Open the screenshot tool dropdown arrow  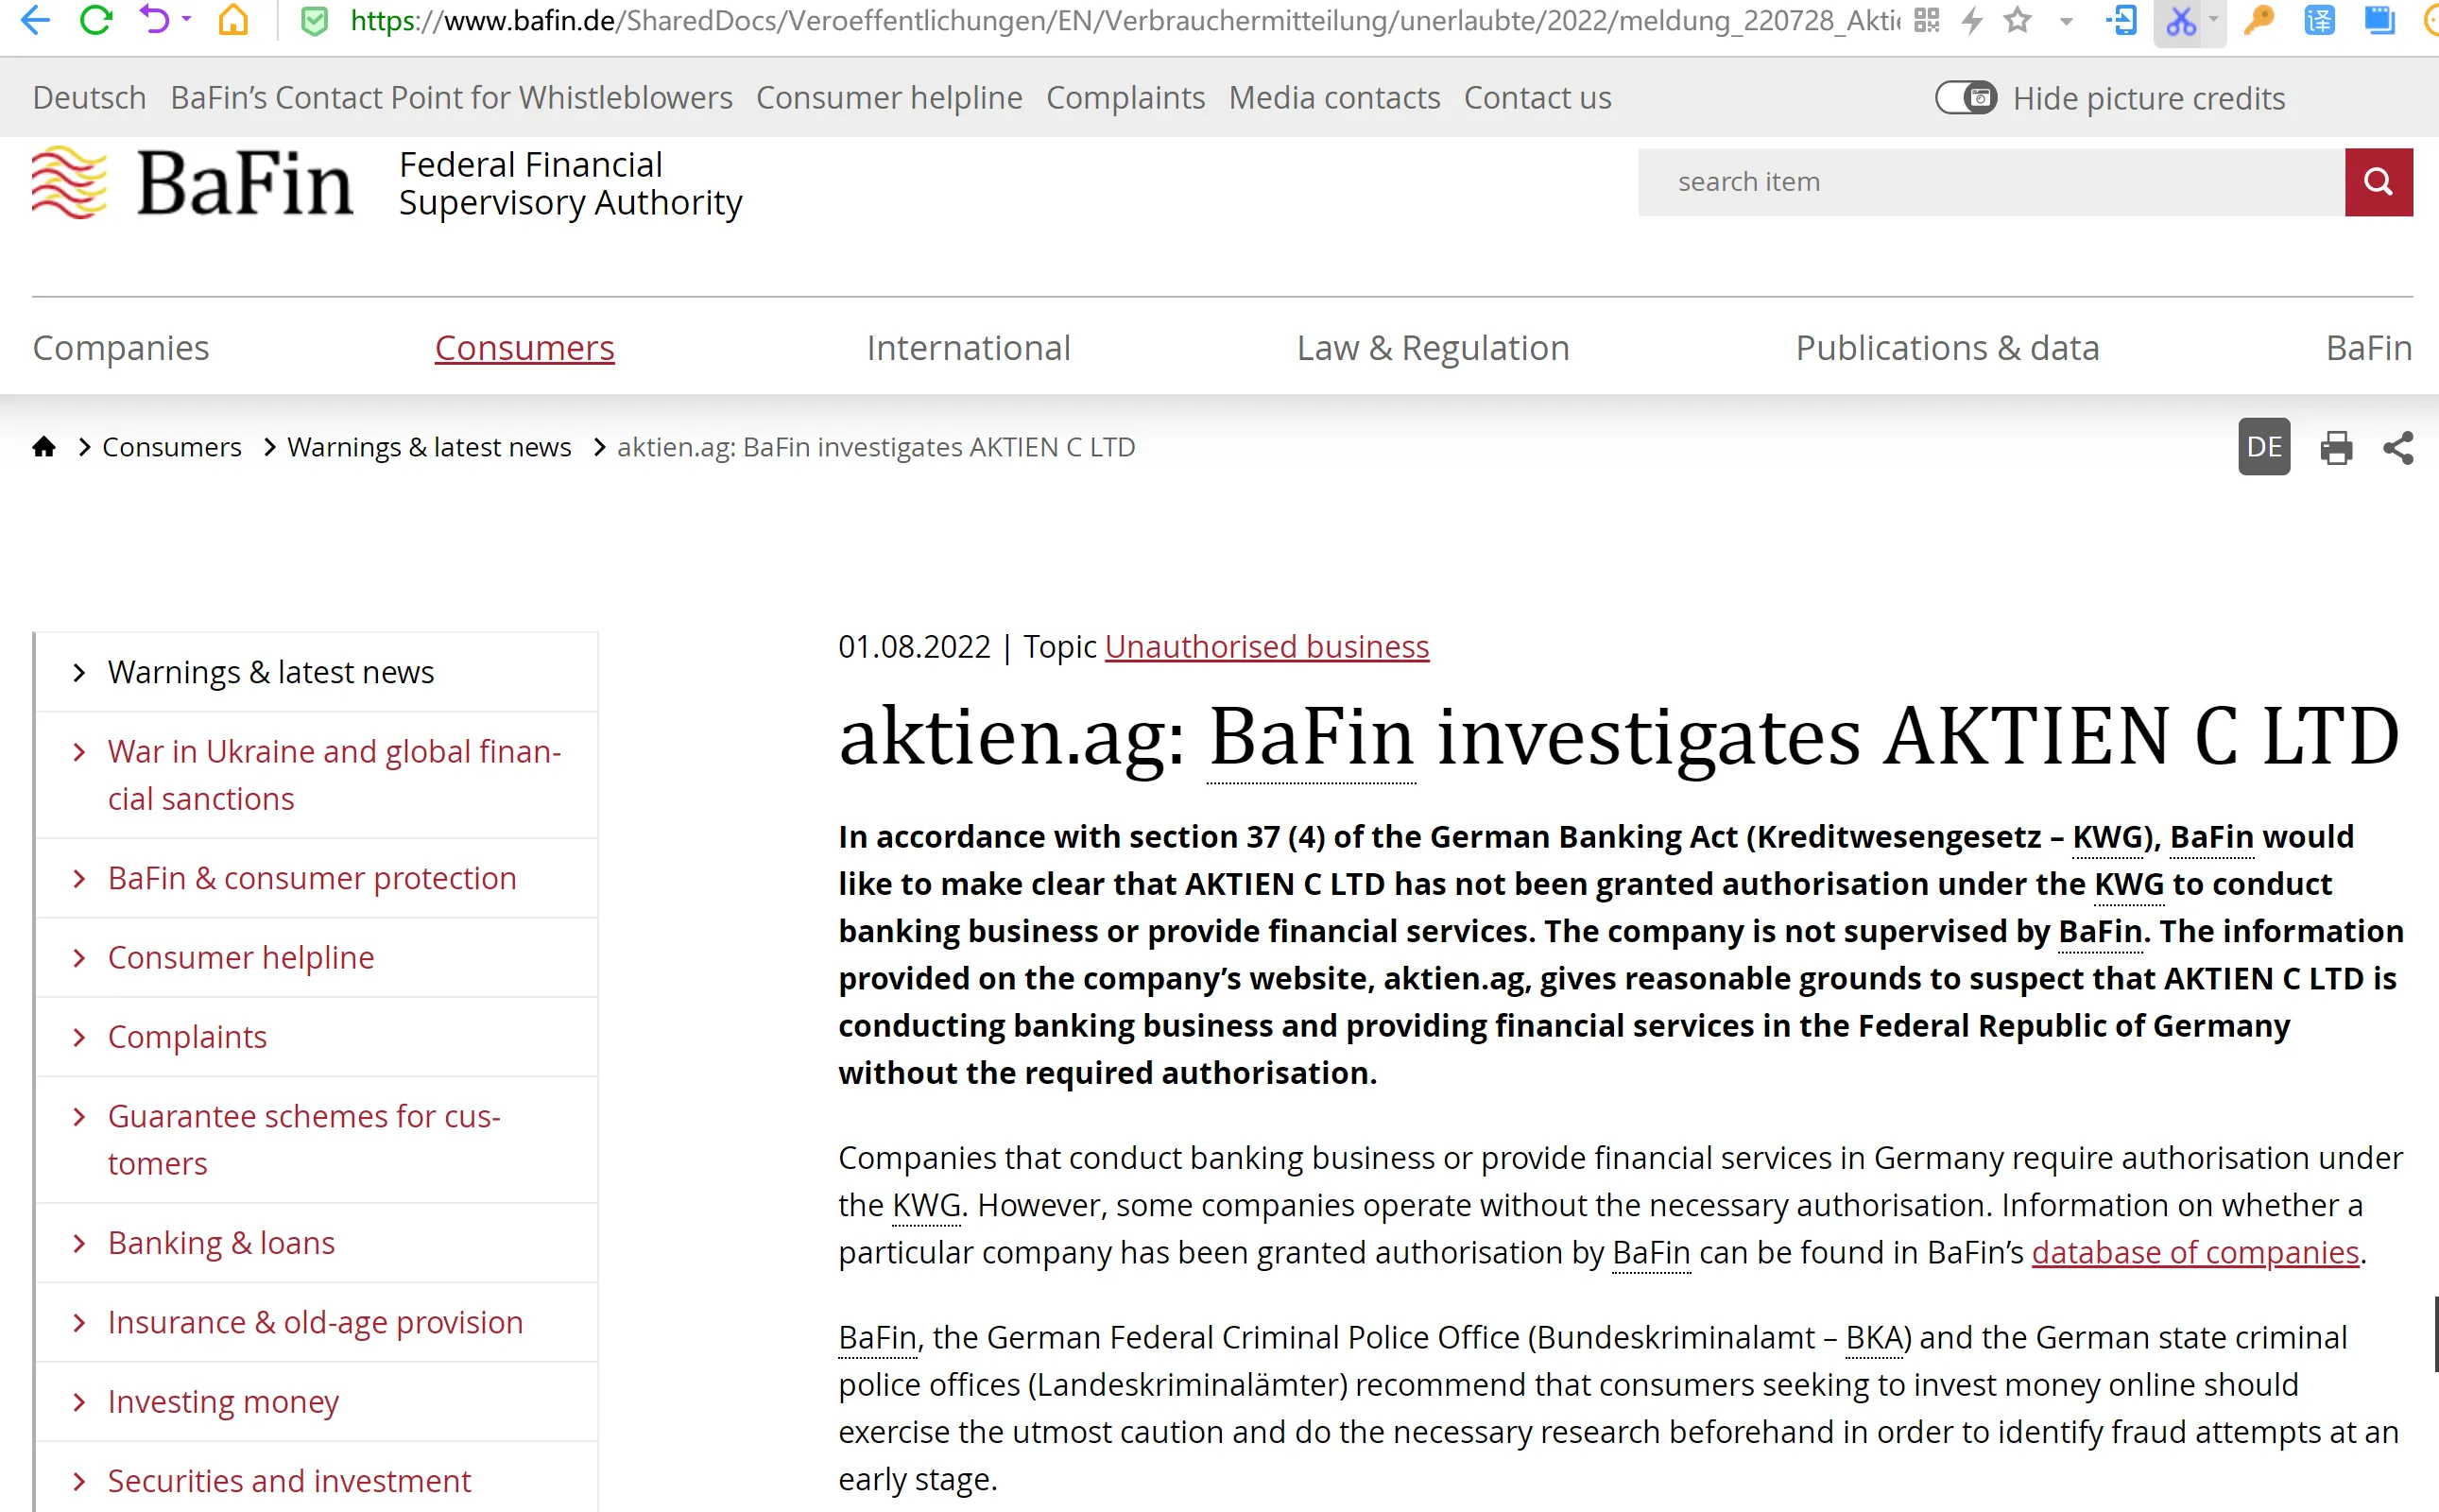tap(2213, 20)
